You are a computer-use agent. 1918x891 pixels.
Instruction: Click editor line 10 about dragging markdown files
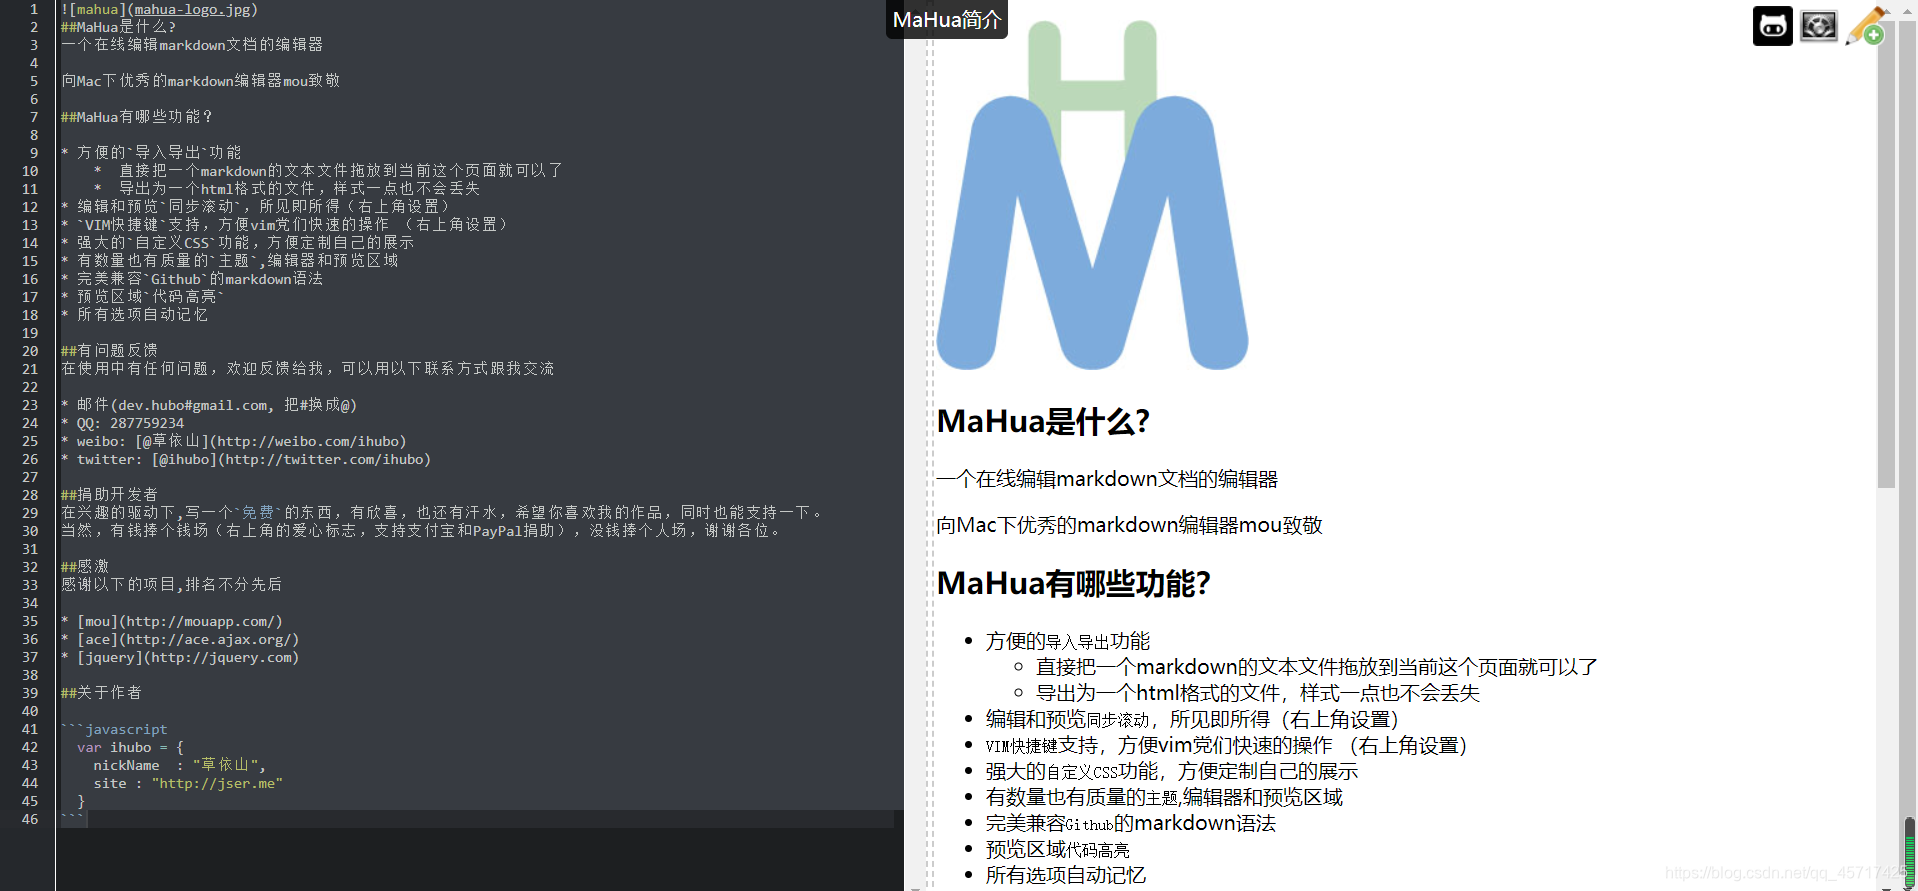[328, 171]
